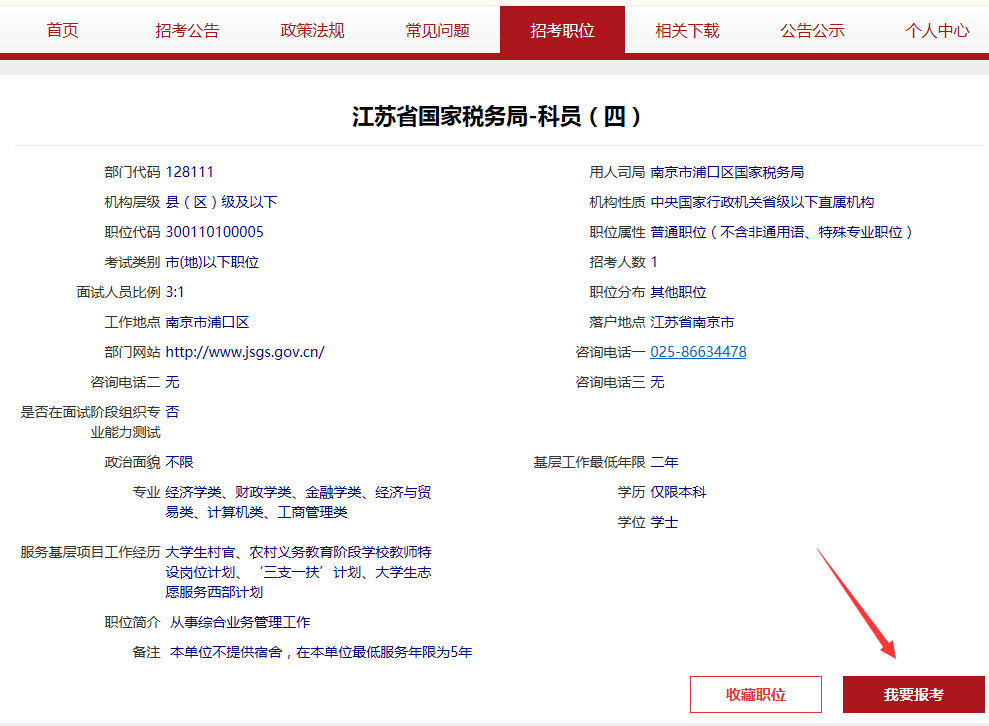989x726 pixels.
Task: Click the 咨询电话三 label
Action: pyautogui.click(x=611, y=382)
